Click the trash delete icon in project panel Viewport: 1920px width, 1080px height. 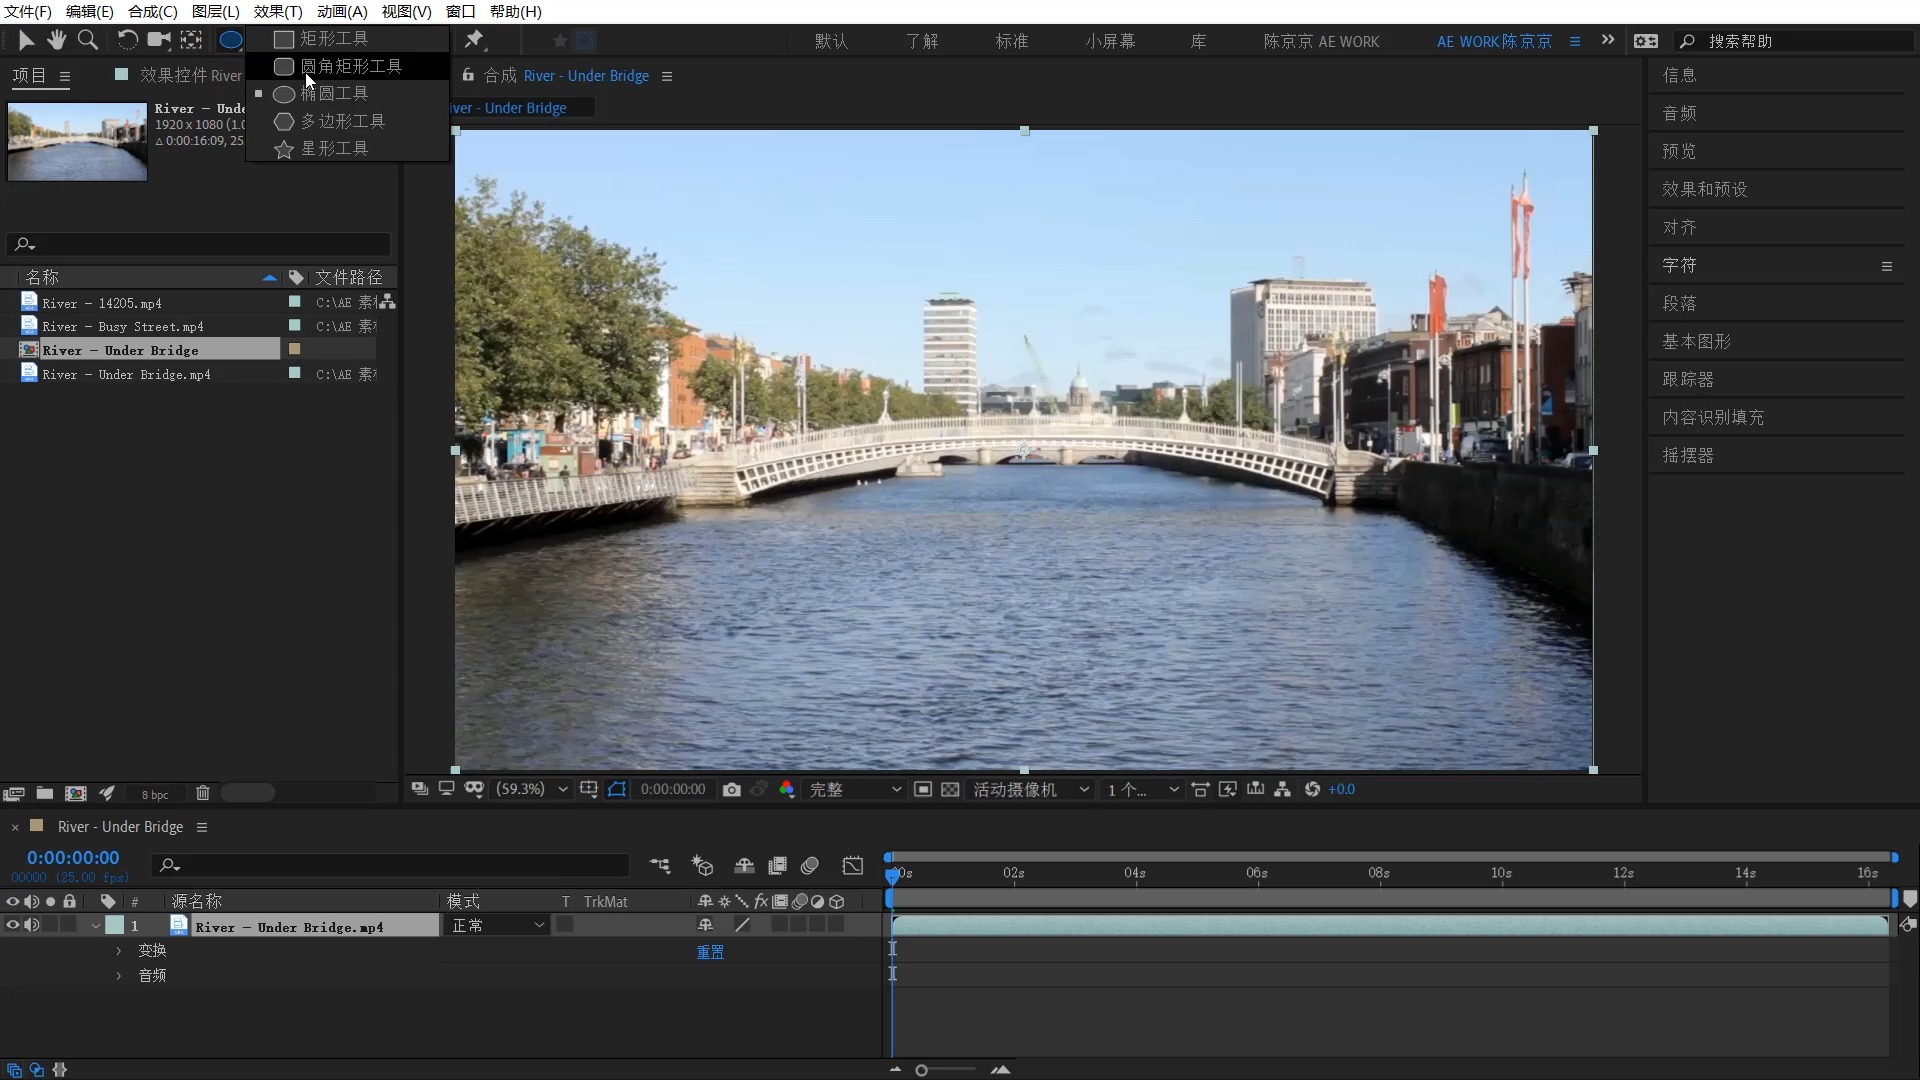point(203,793)
